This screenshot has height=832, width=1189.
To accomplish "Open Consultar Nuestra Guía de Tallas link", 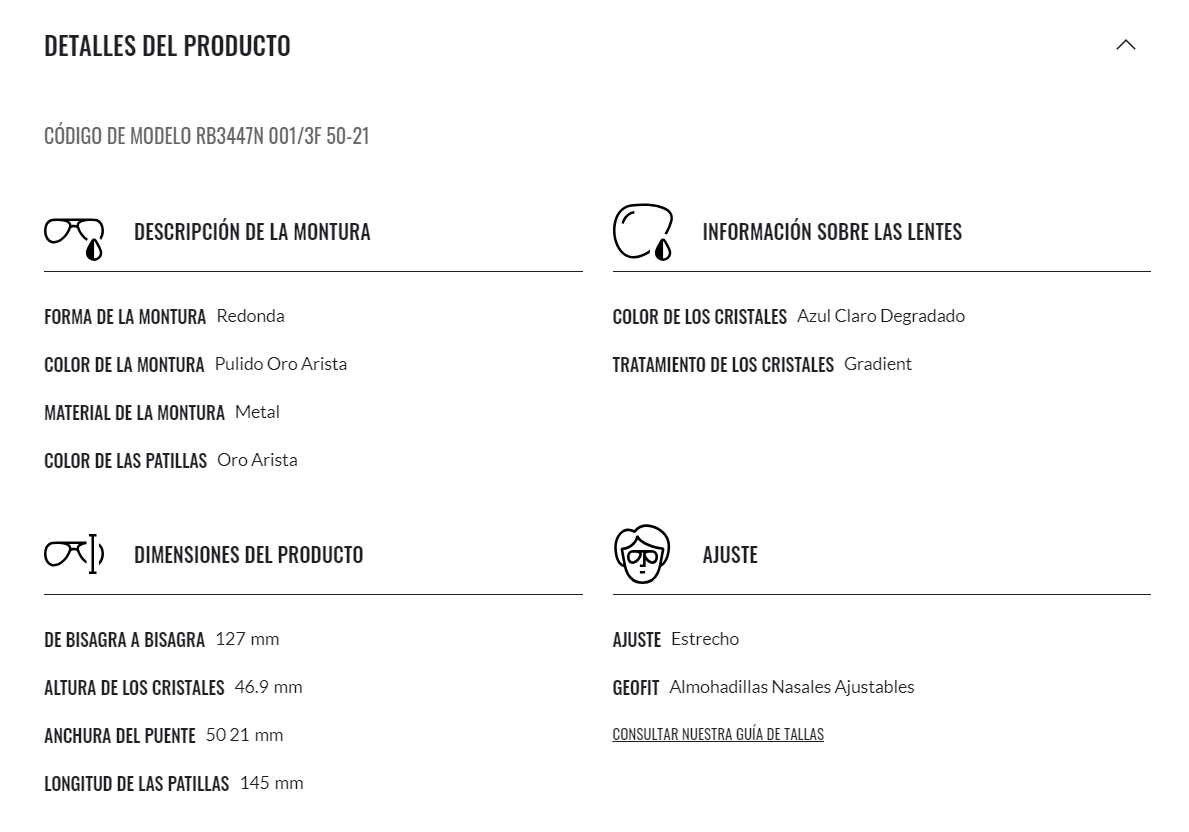I will [x=718, y=734].
